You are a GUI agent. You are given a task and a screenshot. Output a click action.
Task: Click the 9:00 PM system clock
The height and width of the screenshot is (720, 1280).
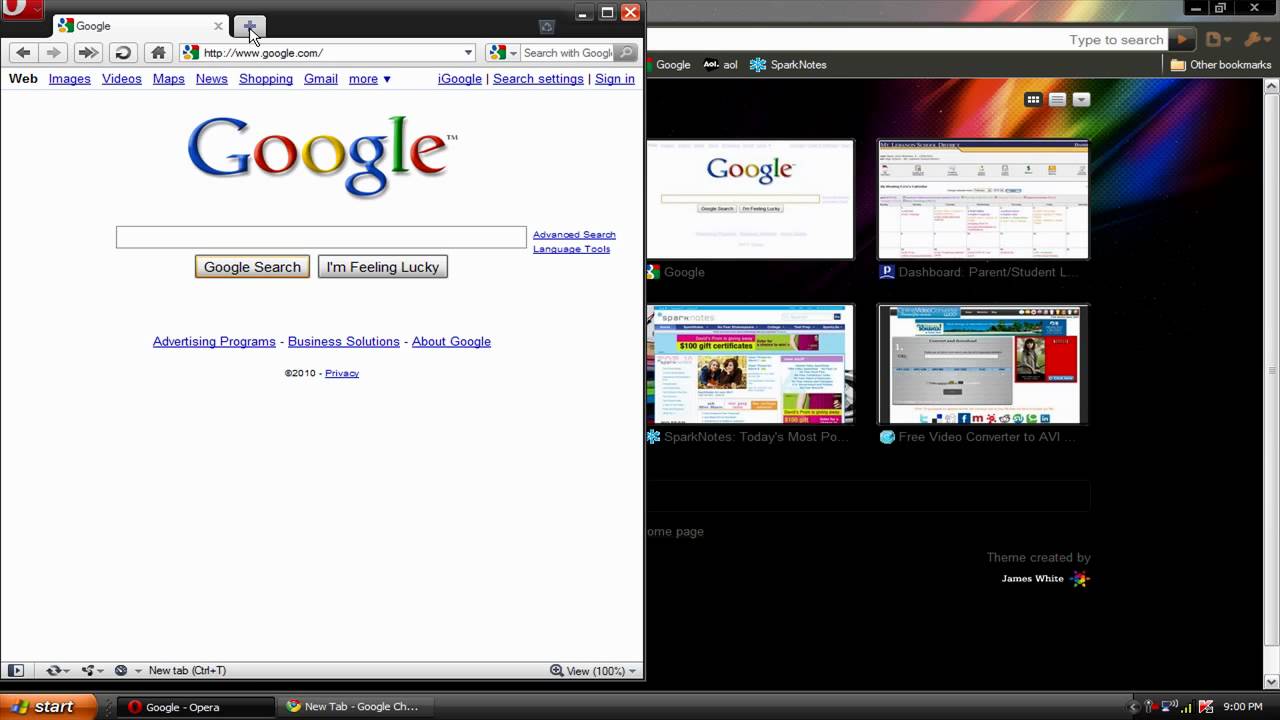(x=1242, y=707)
